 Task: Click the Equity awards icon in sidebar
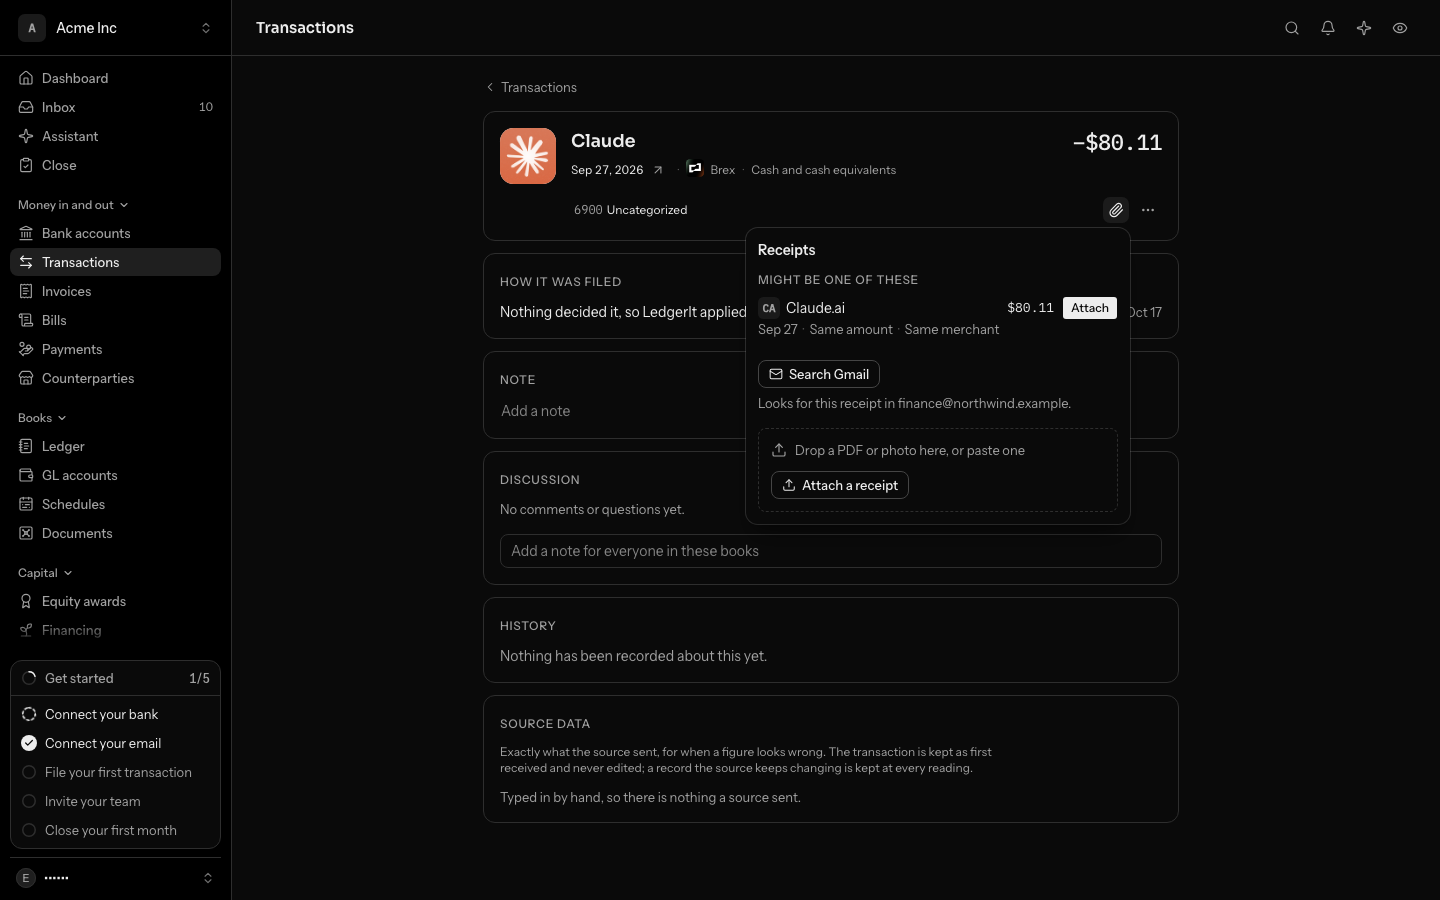click(26, 601)
